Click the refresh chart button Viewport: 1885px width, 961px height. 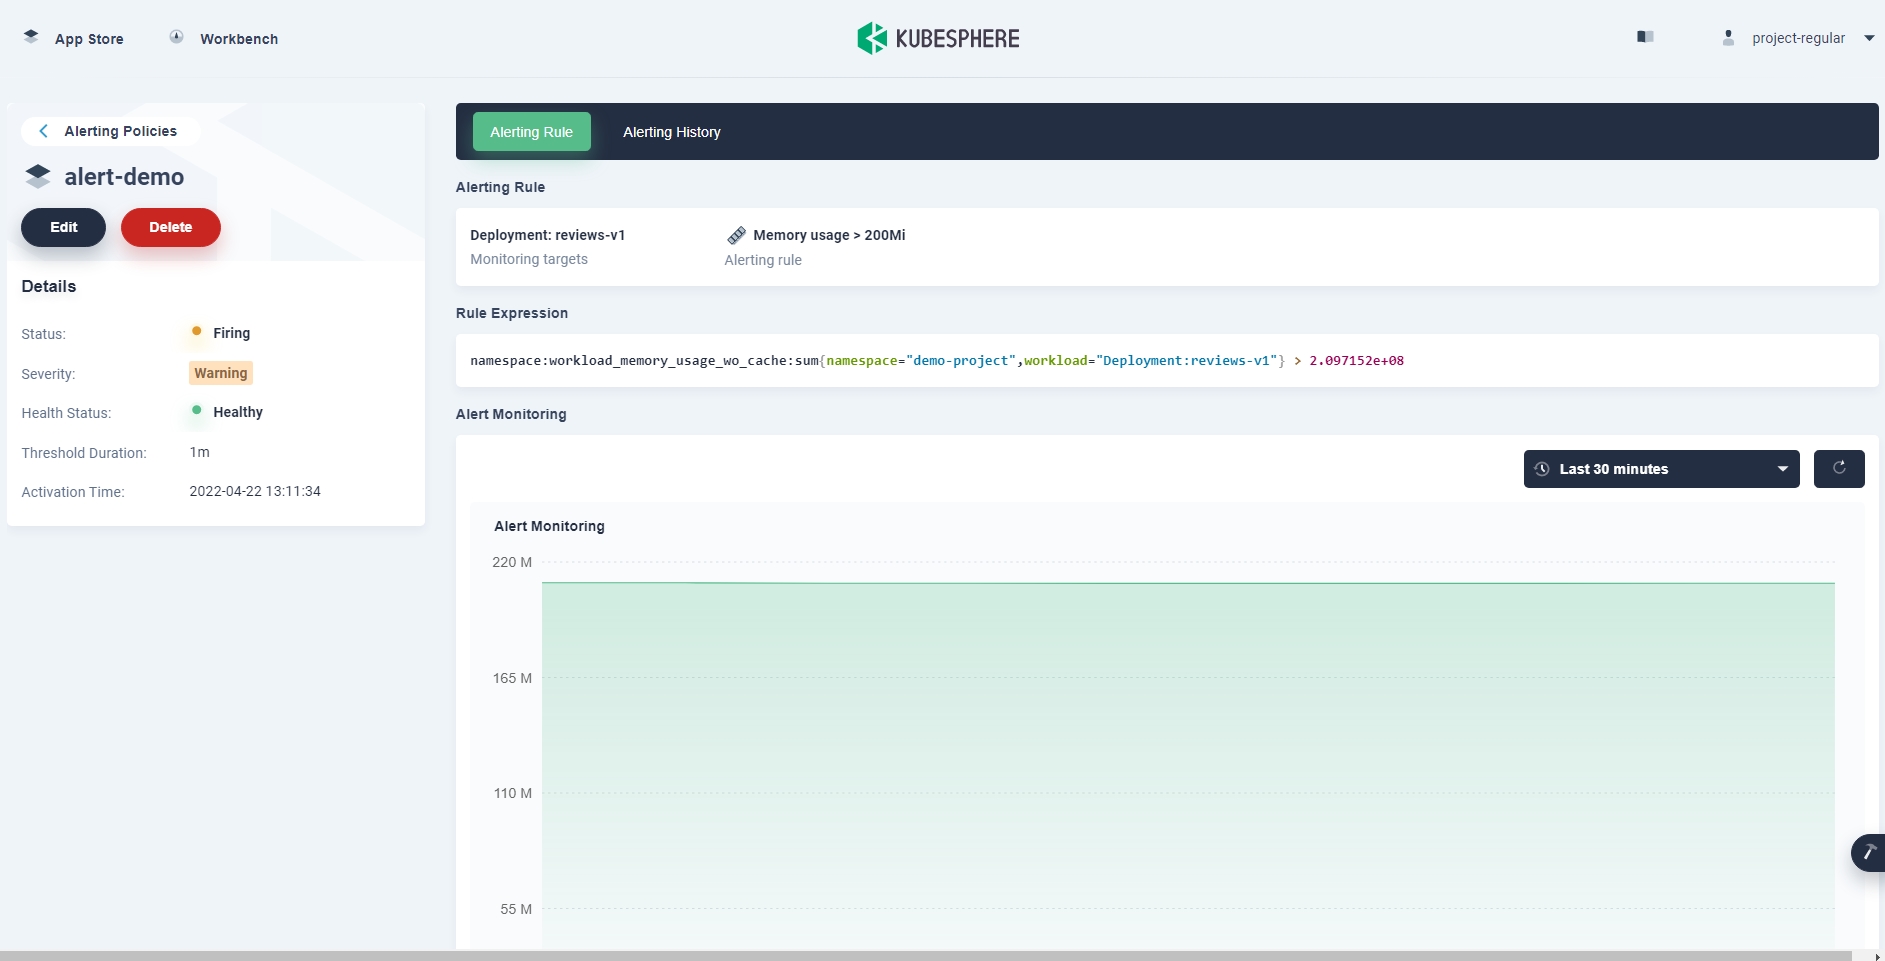pos(1838,468)
